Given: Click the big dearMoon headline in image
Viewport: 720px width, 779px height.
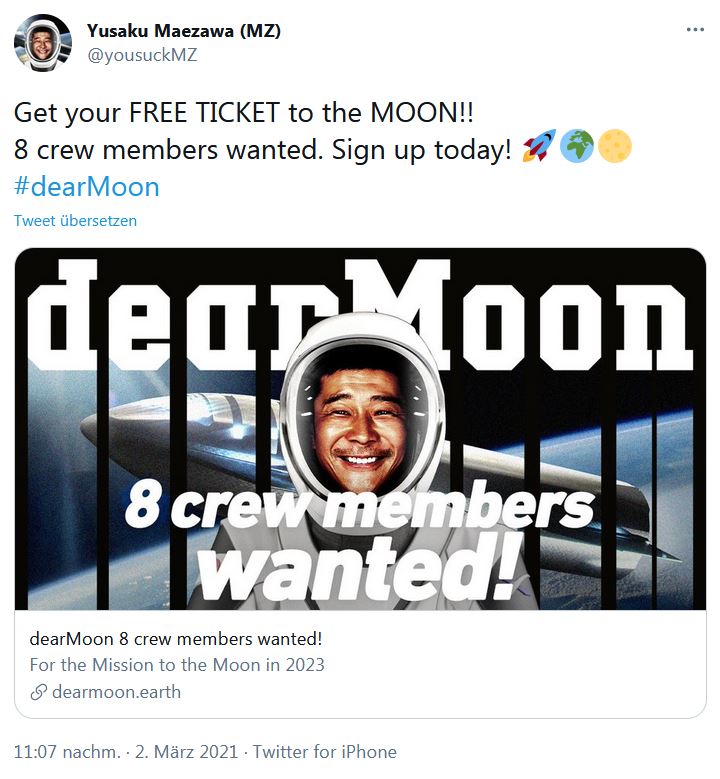Looking at the screenshot, I should (x=360, y=315).
